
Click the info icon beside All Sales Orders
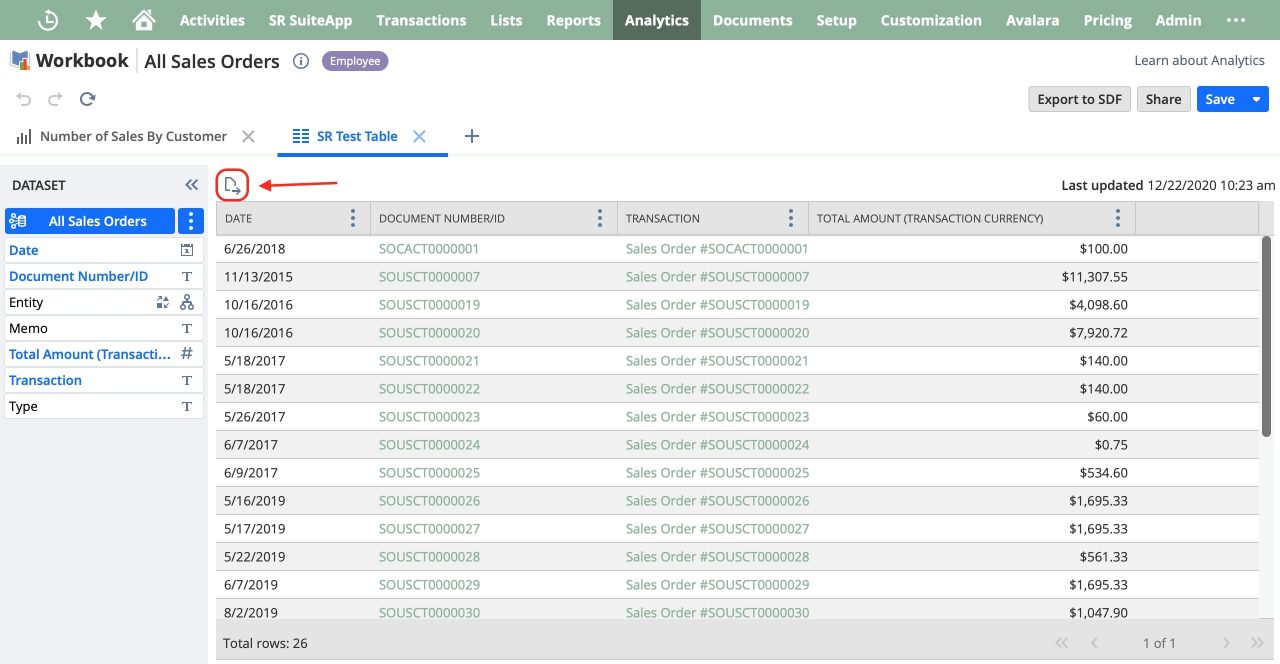pyautogui.click(x=300, y=61)
